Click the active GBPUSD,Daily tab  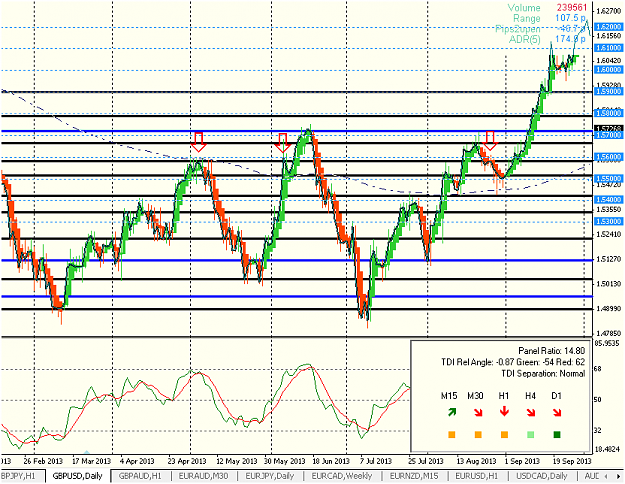click(x=77, y=476)
